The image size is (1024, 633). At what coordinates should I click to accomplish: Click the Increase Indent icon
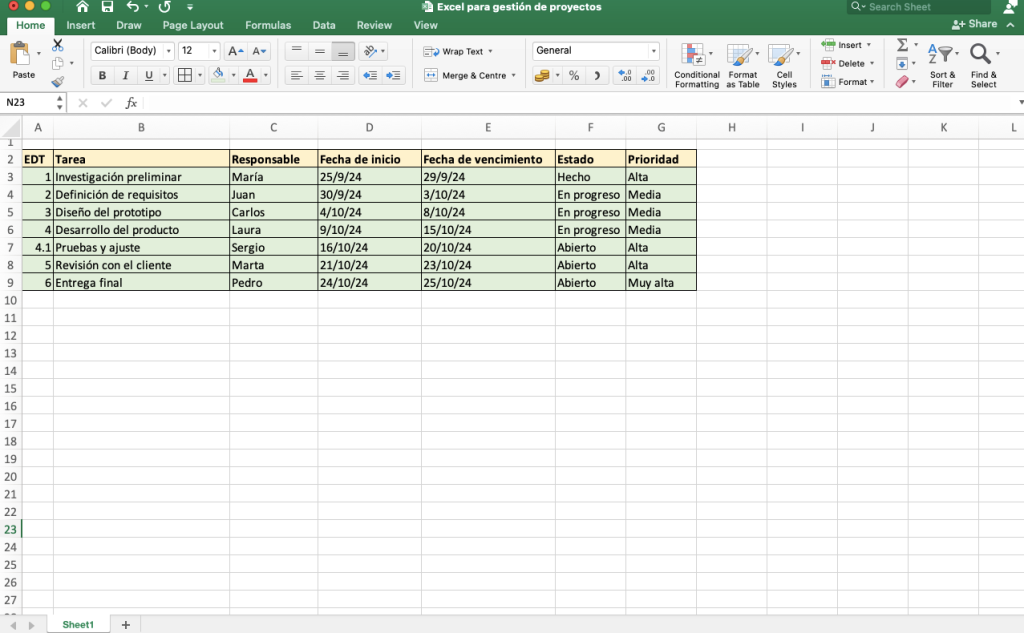[x=394, y=75]
